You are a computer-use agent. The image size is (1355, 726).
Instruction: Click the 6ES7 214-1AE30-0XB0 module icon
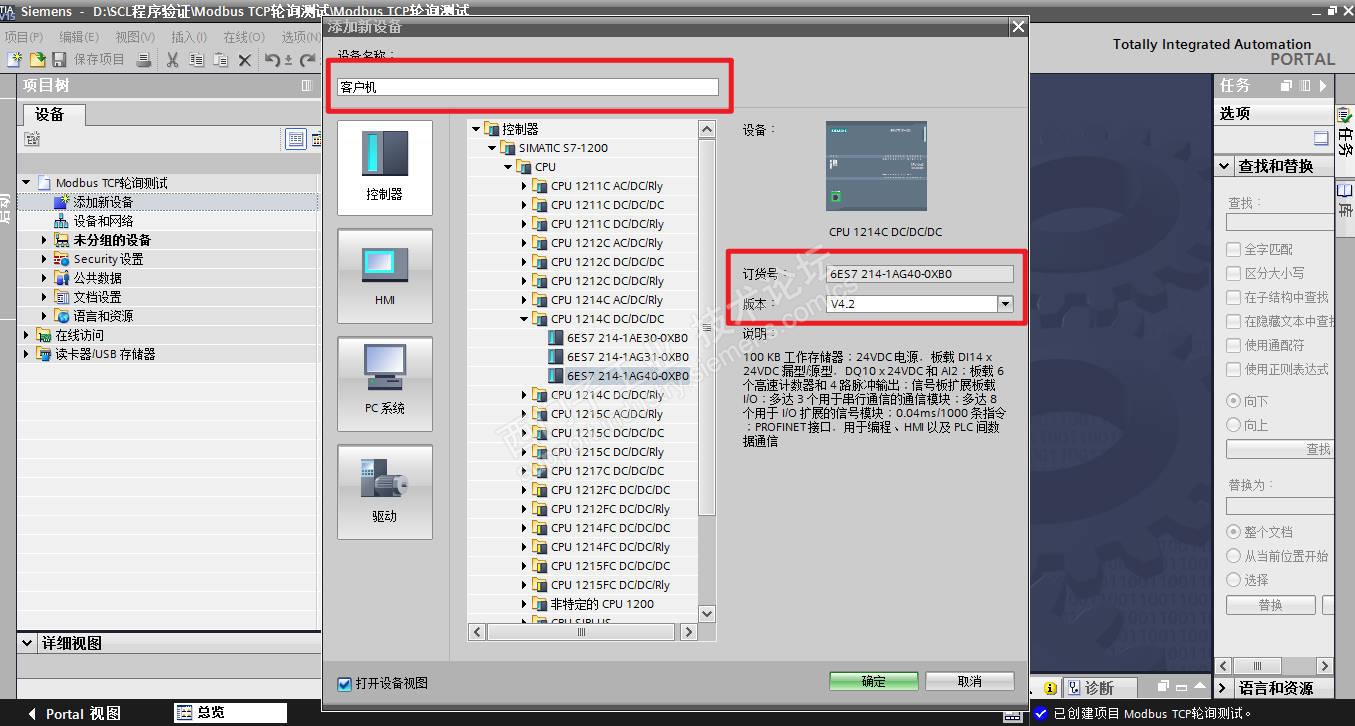pos(556,338)
